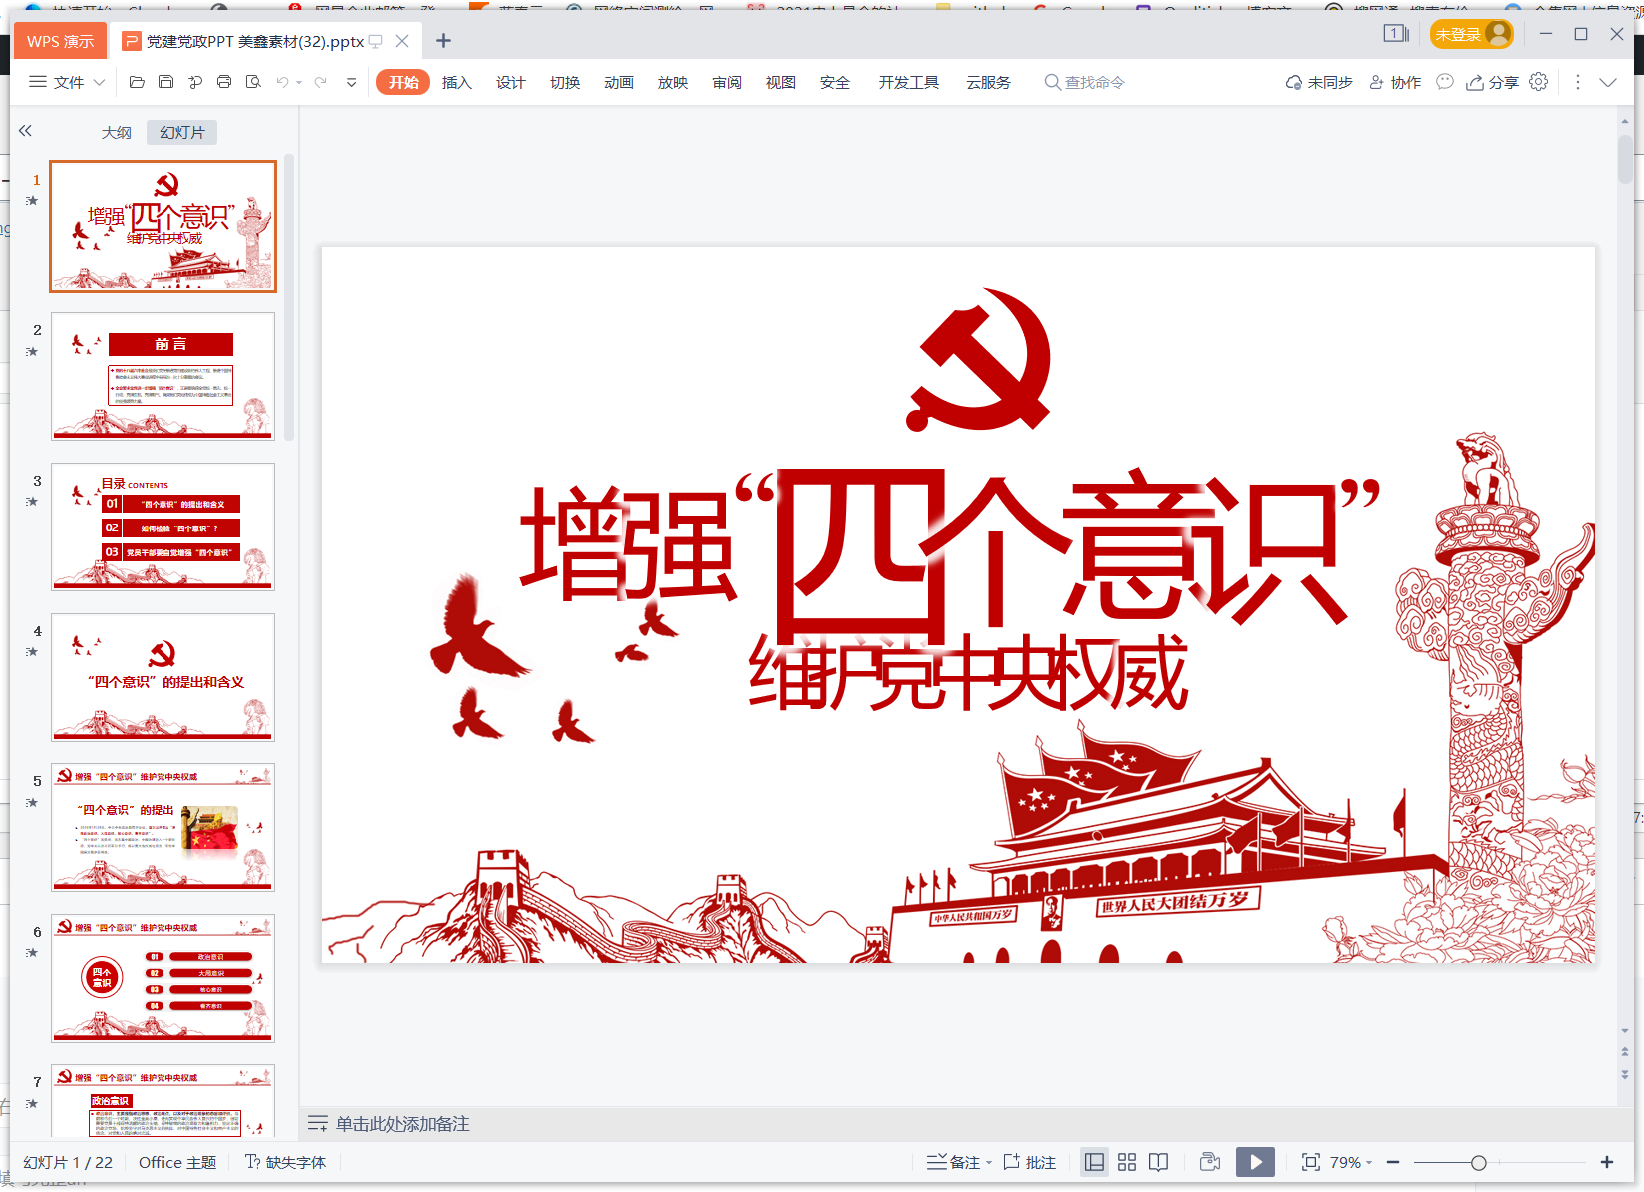Image resolution: width=1644 pixels, height=1192 pixels.
Task: Switch to Slide Sorter grid view icon
Action: pos(1127,1162)
